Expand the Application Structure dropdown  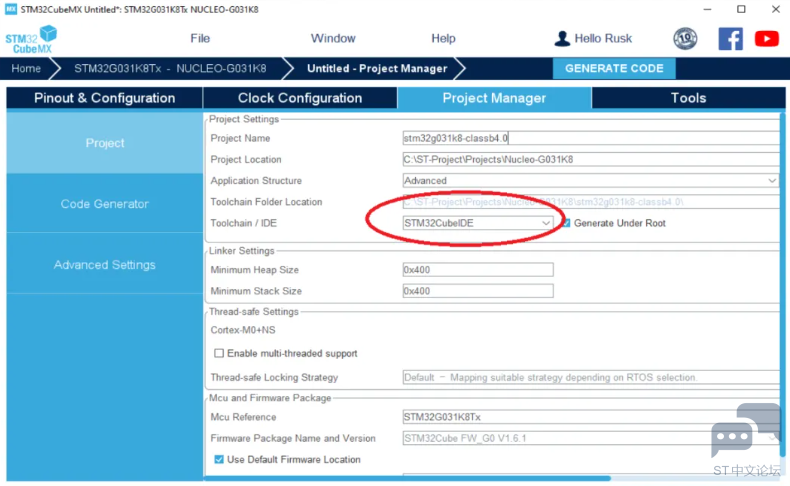(590, 180)
